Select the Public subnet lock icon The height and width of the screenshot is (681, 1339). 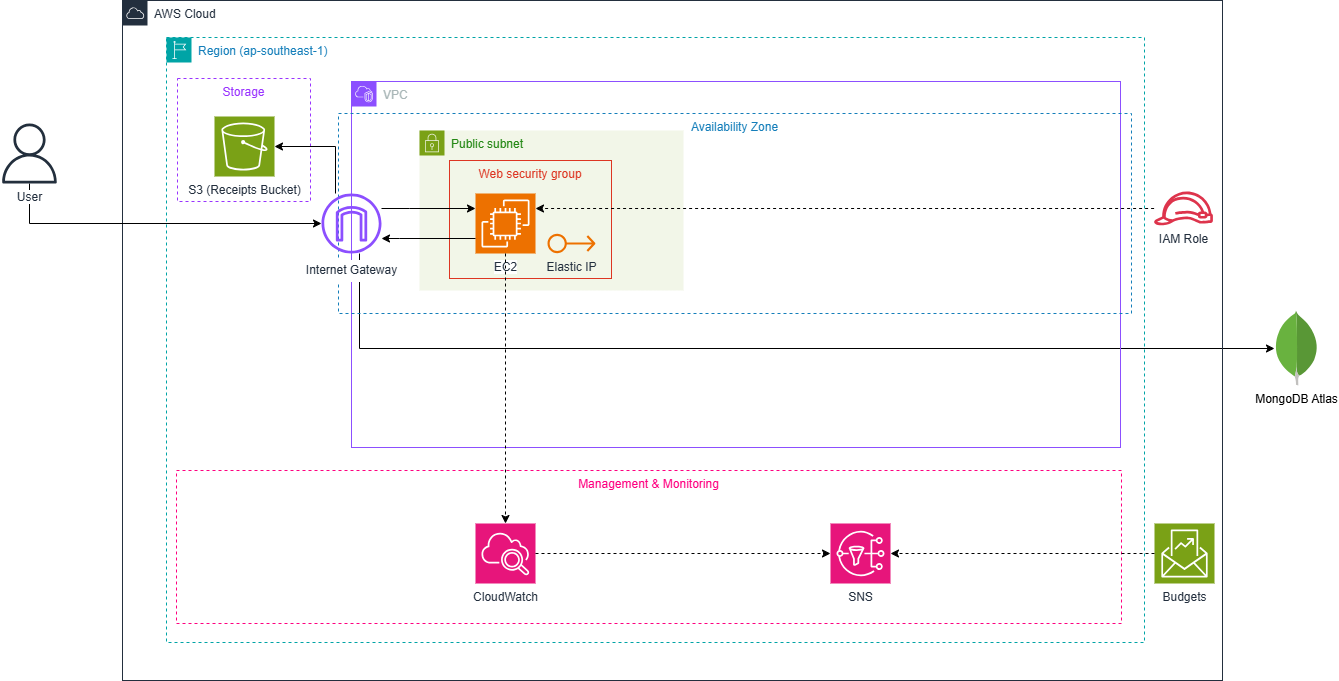coord(431,143)
